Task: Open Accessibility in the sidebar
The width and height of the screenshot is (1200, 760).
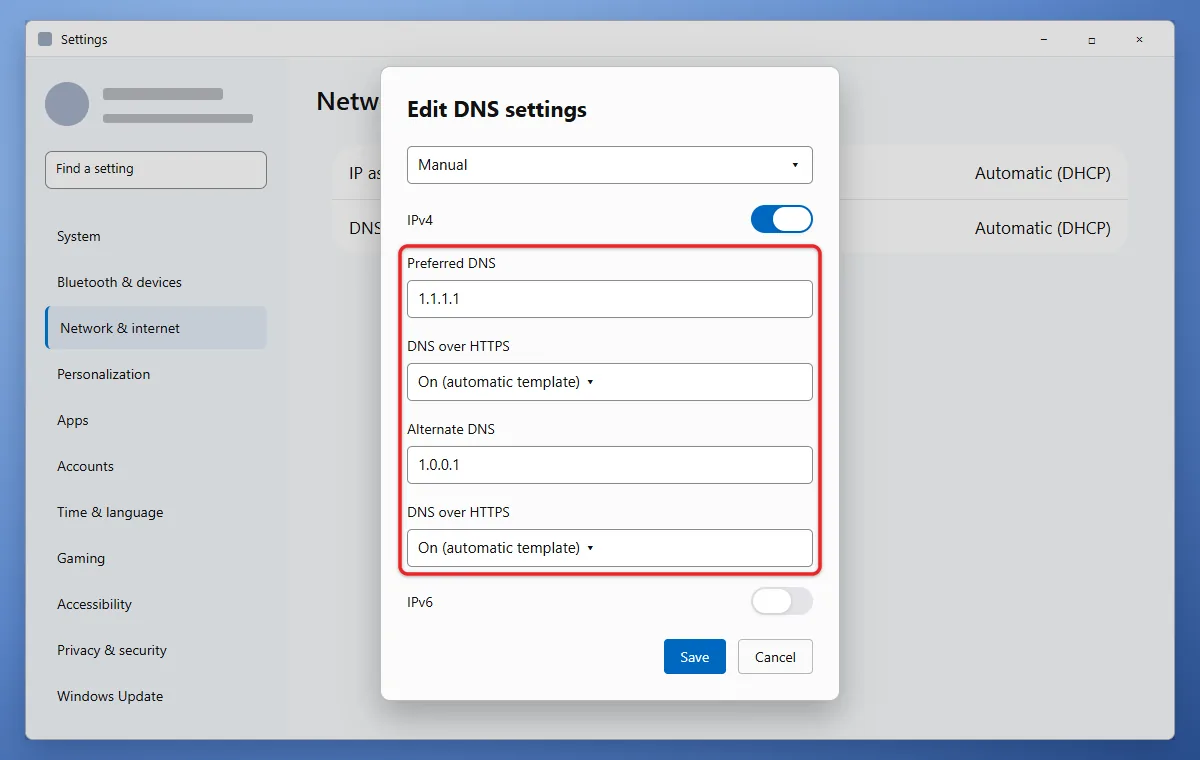Action: tap(156, 605)
